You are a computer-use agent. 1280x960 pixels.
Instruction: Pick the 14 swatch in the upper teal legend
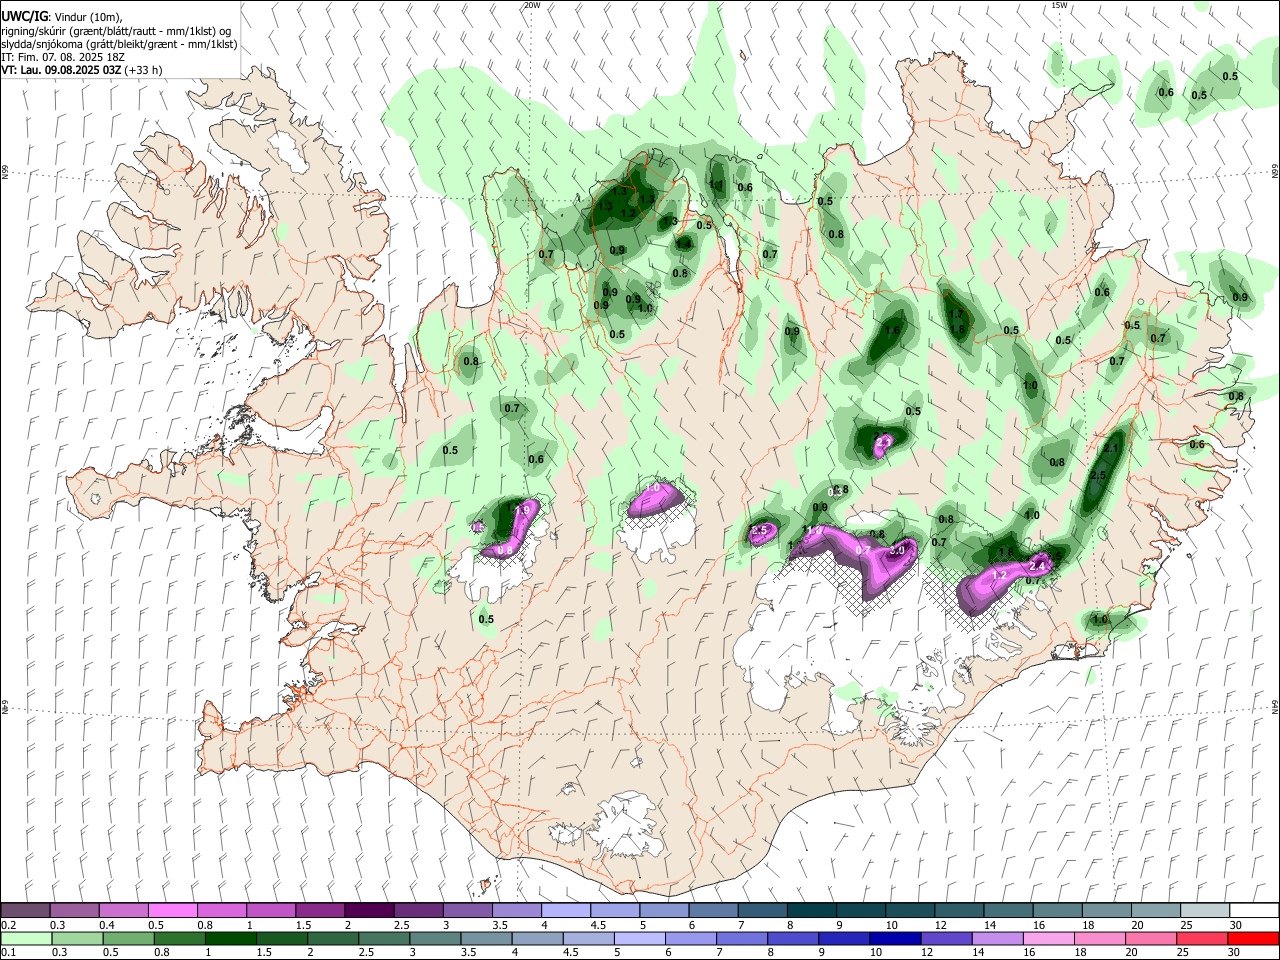[1009, 910]
